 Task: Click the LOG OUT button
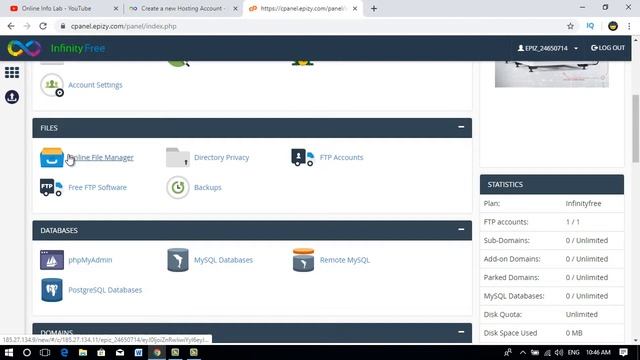(608, 48)
